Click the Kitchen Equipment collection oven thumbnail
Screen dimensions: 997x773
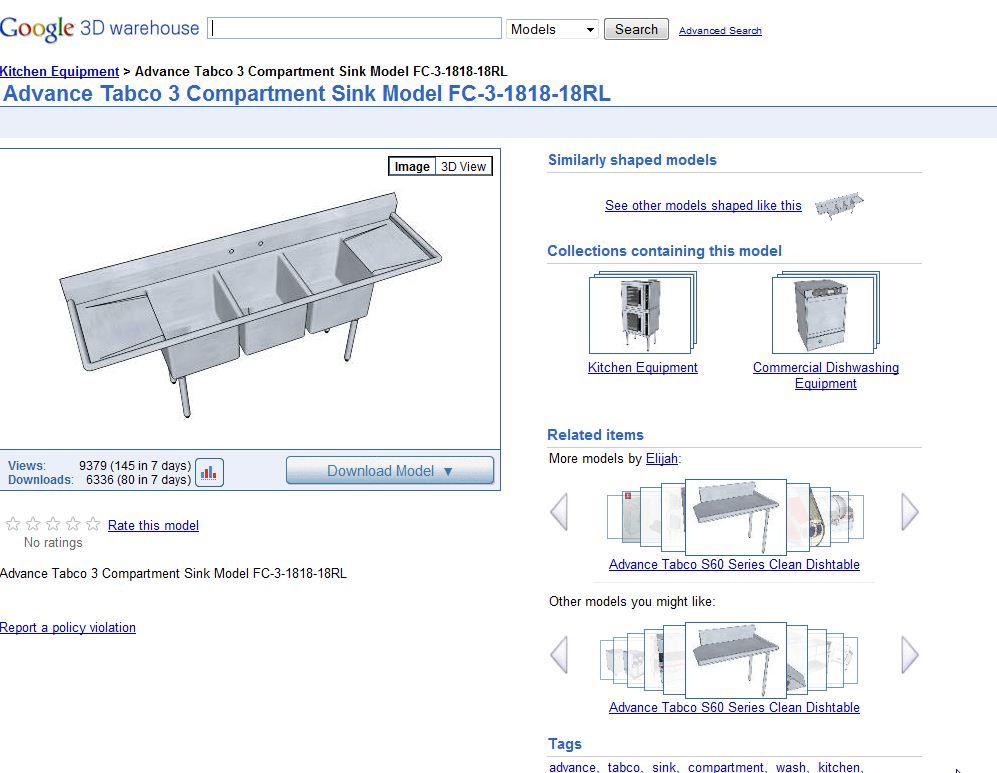tap(640, 314)
